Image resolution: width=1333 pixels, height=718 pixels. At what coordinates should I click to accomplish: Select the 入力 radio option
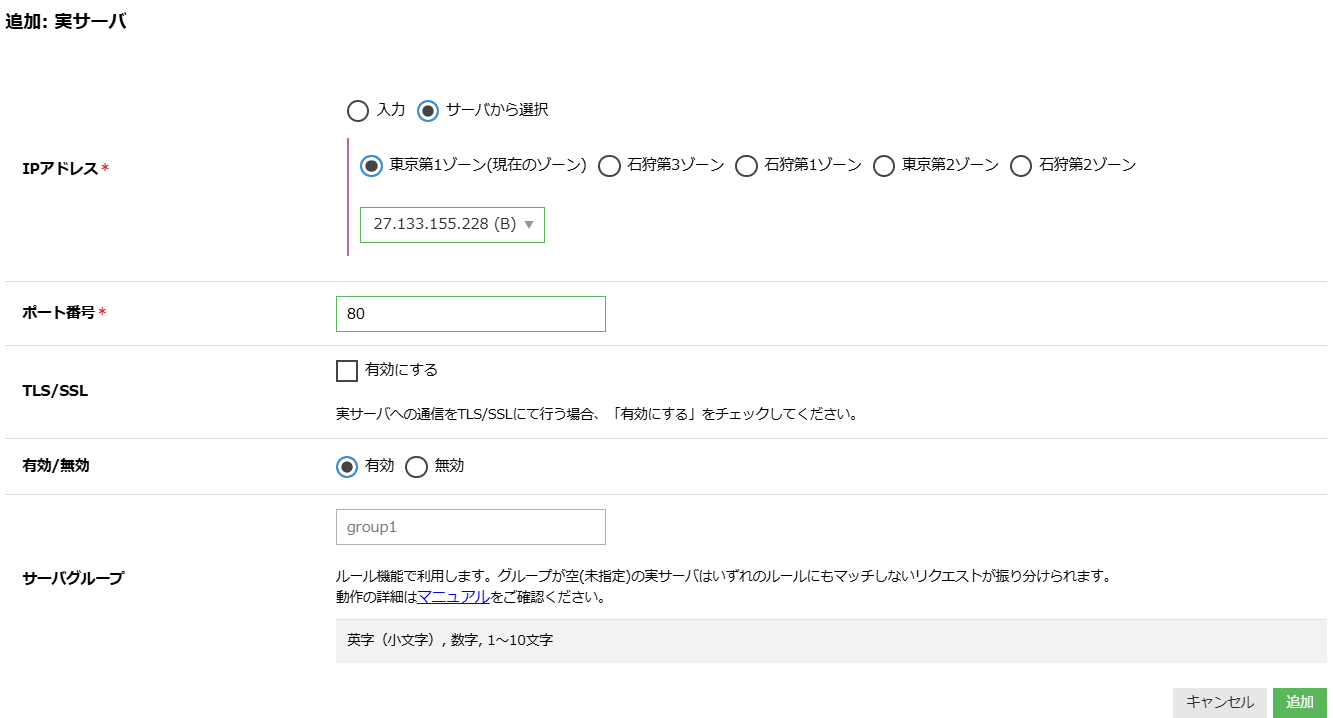357,111
